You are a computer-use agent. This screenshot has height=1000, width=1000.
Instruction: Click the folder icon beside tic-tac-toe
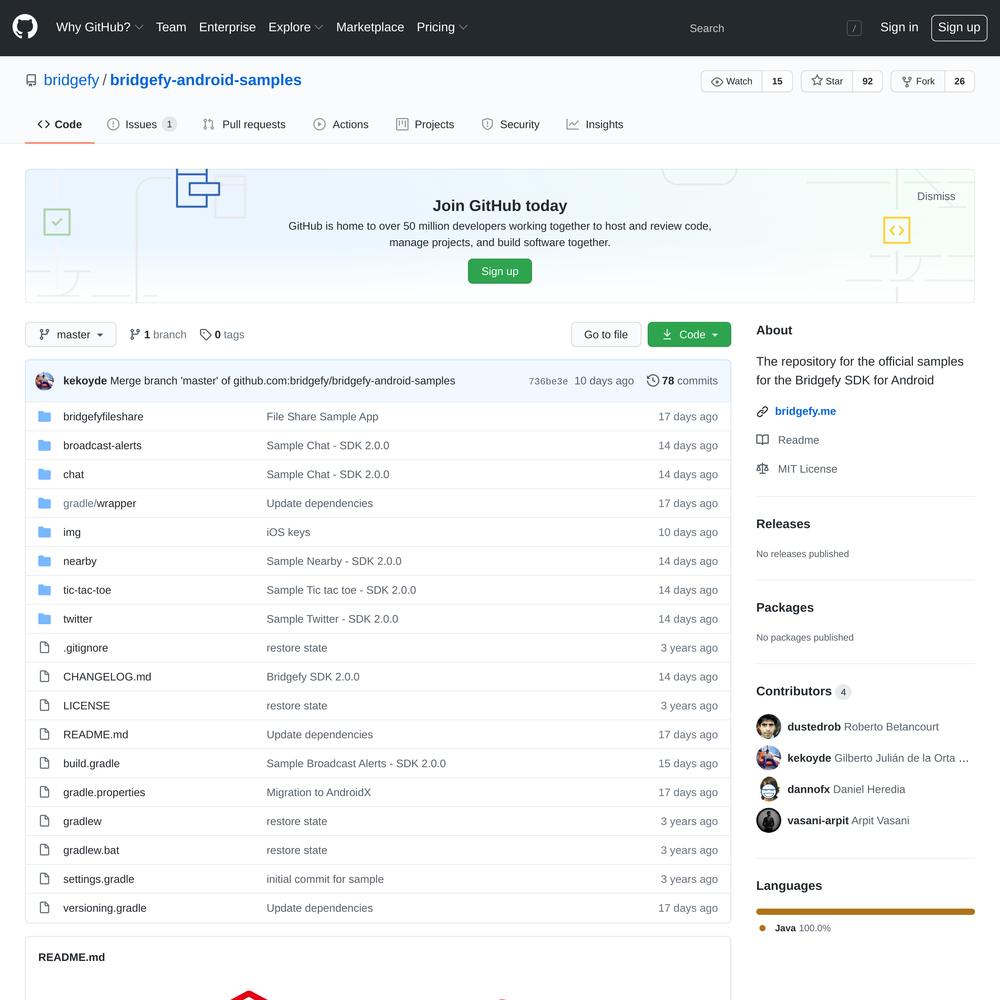(44, 590)
